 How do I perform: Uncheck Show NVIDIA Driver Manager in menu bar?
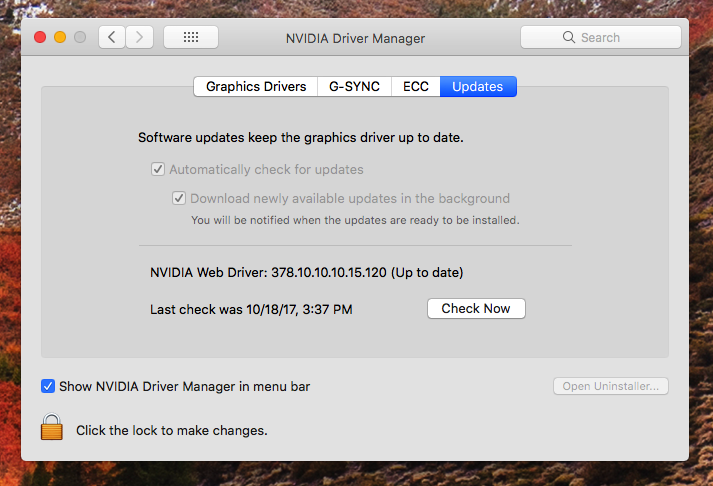[48, 386]
